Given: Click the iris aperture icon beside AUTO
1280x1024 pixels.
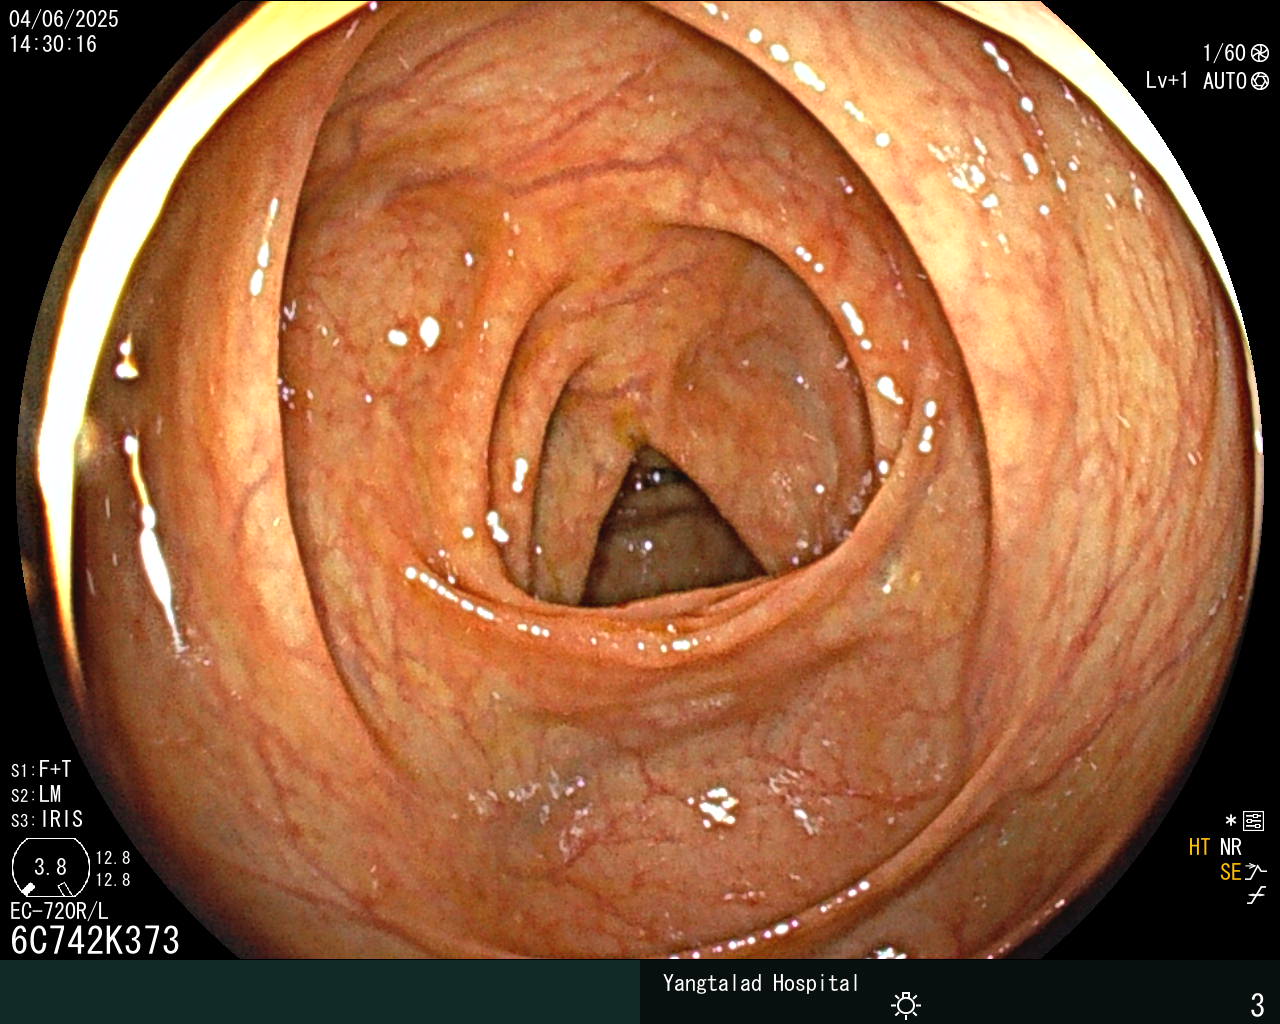Looking at the screenshot, I should (1260, 81).
